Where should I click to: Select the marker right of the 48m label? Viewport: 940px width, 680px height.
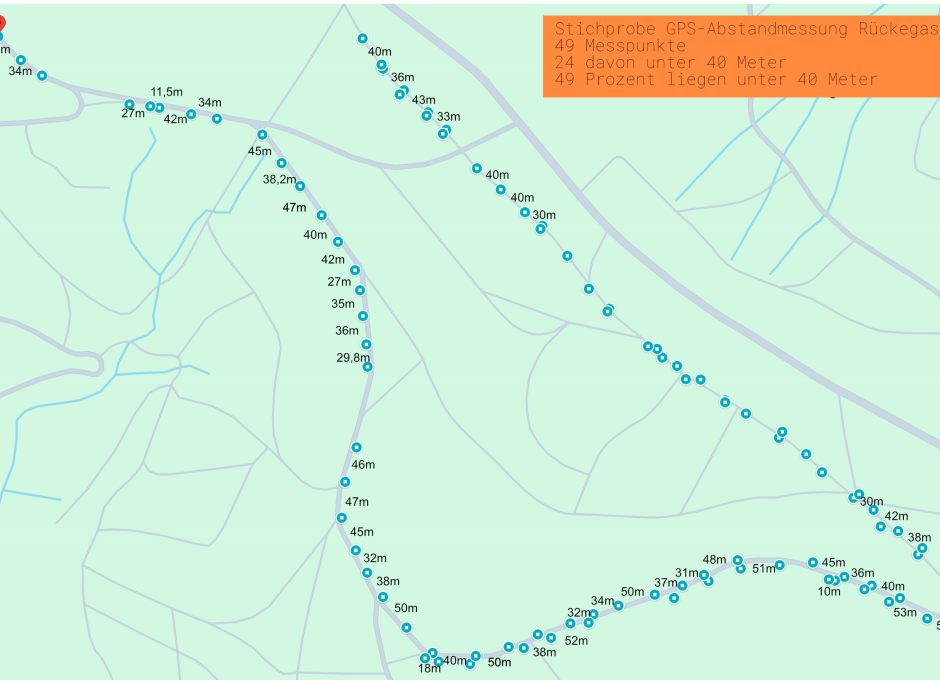[737, 560]
